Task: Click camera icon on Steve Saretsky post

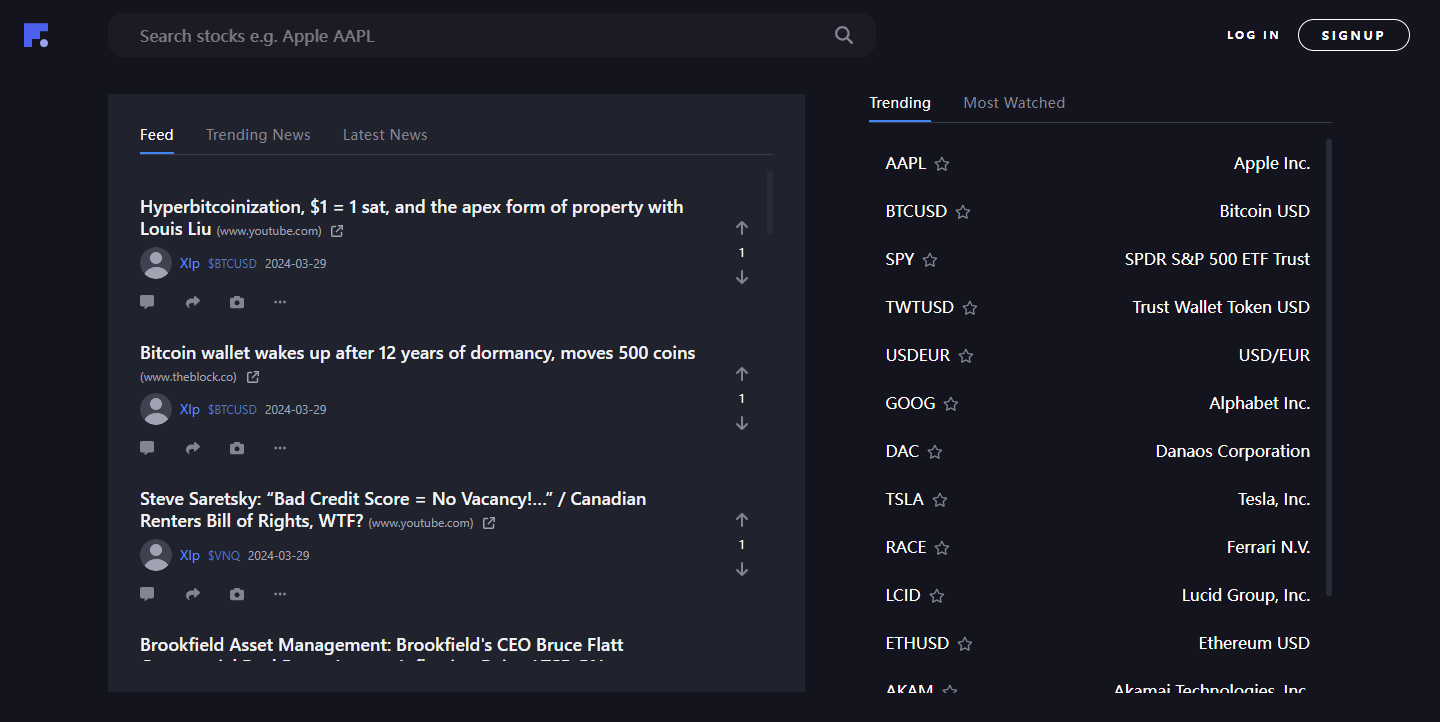Action: coord(237,594)
